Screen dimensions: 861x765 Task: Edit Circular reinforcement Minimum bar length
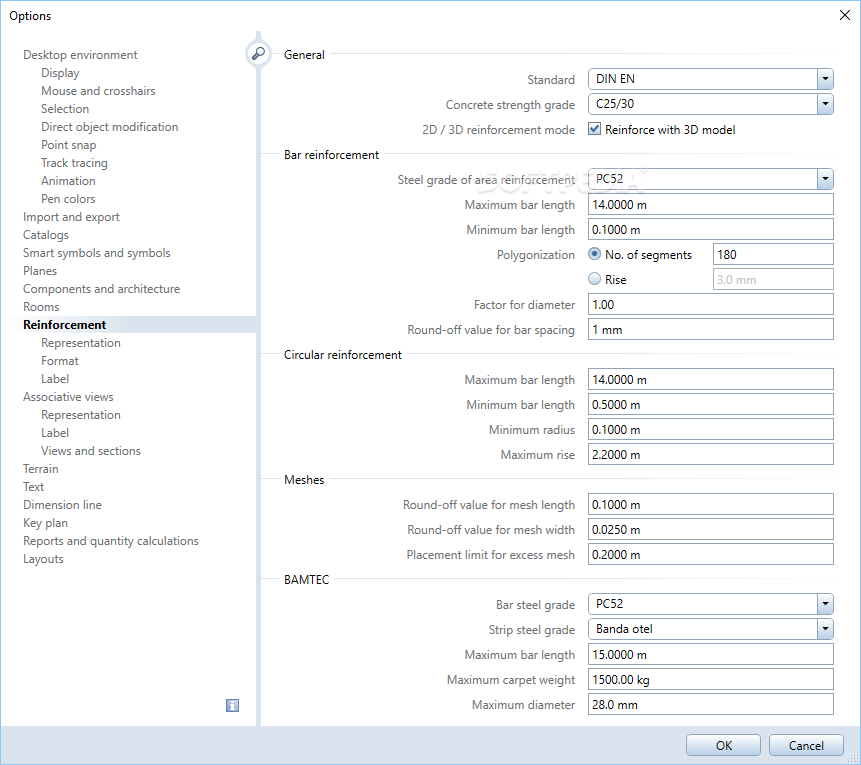point(711,404)
